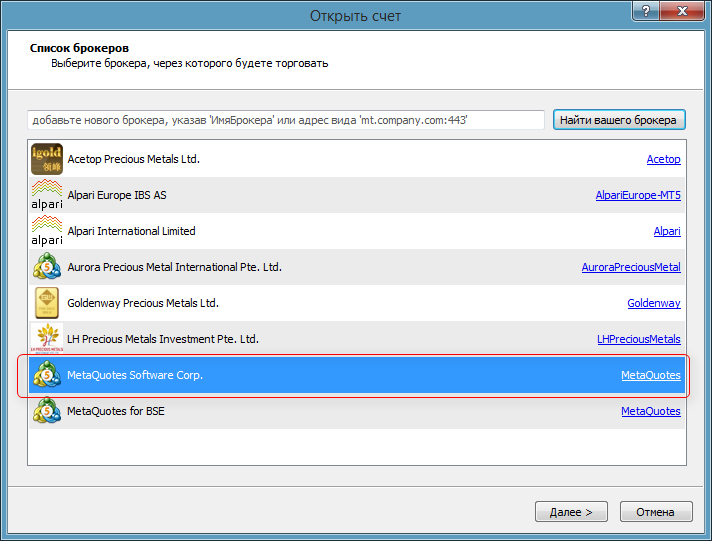Select Alpari International Limited broker name
712x541 pixels.
131,231
